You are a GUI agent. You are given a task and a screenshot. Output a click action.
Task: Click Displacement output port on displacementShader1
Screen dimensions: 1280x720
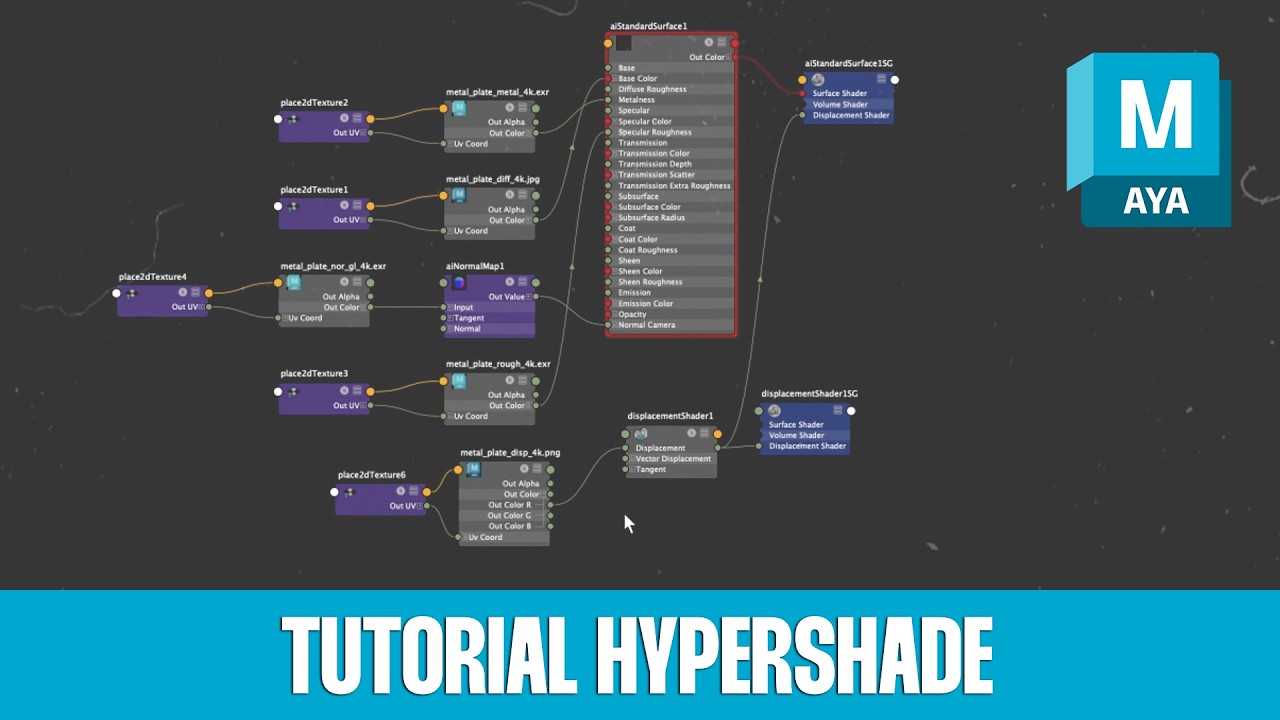718,448
